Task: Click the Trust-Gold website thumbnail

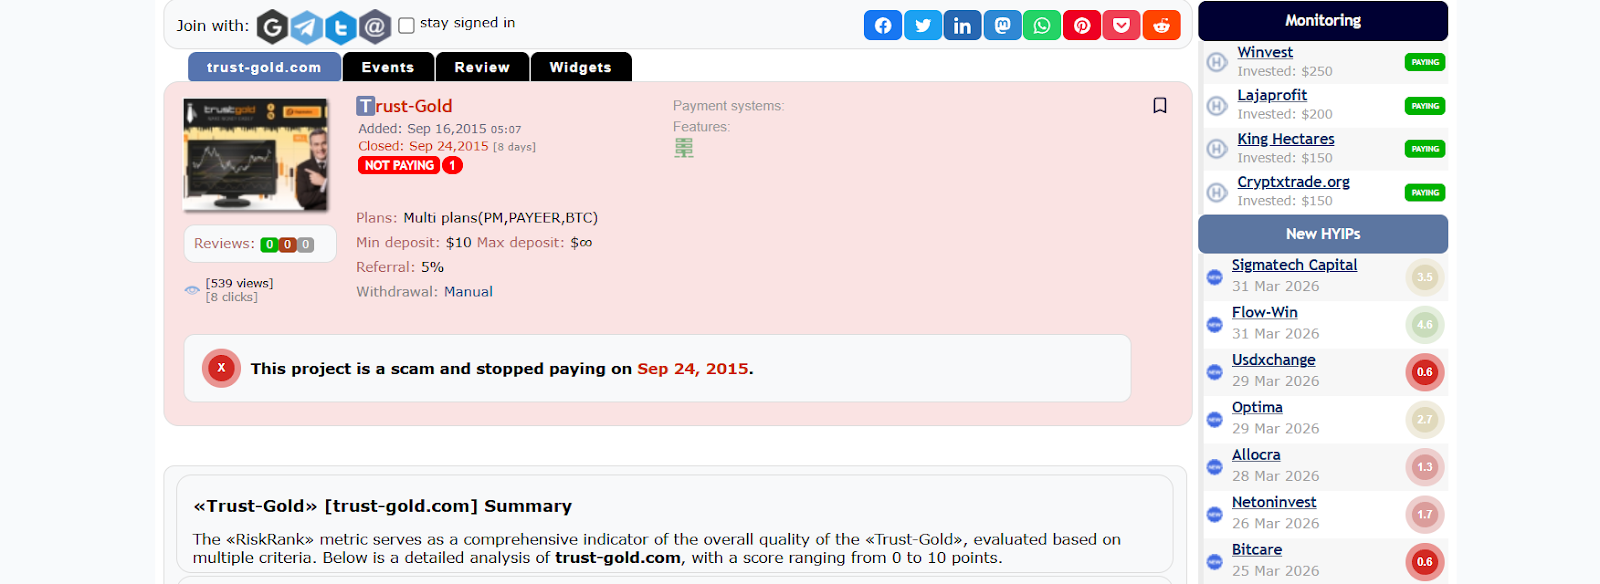Action: coord(256,155)
